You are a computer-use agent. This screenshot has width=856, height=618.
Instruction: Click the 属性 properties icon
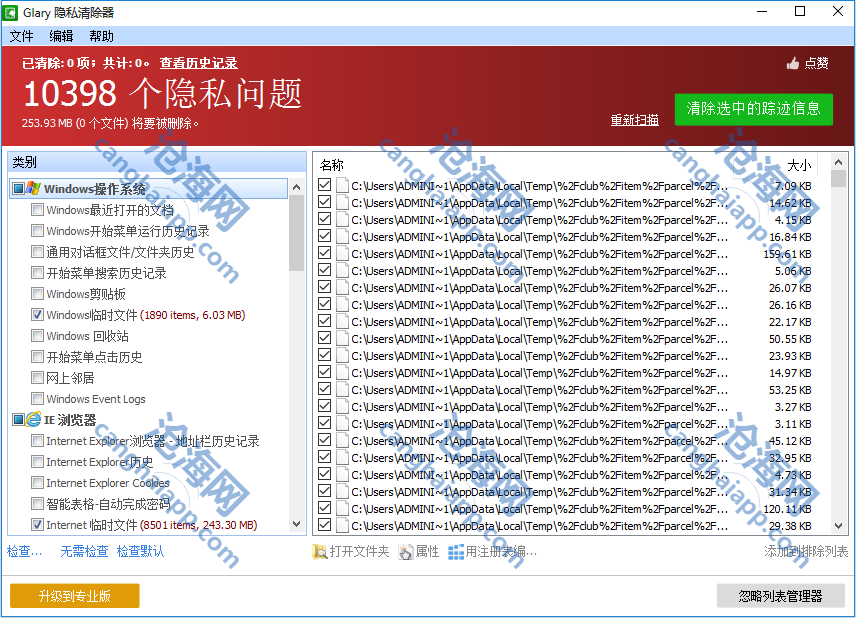click(x=406, y=552)
